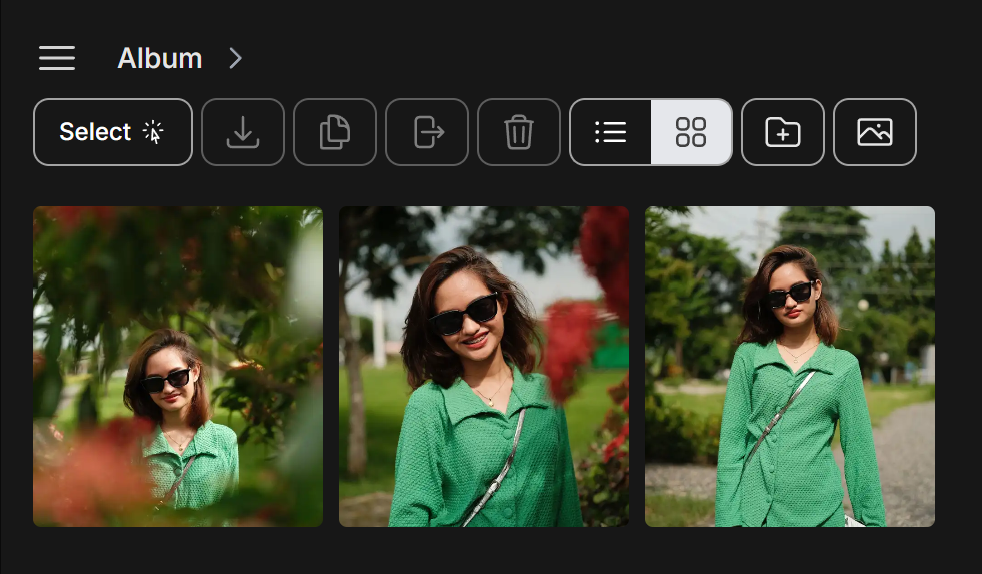Image resolution: width=982 pixels, height=574 pixels.
Task: Switch to grid view
Action: 691,132
